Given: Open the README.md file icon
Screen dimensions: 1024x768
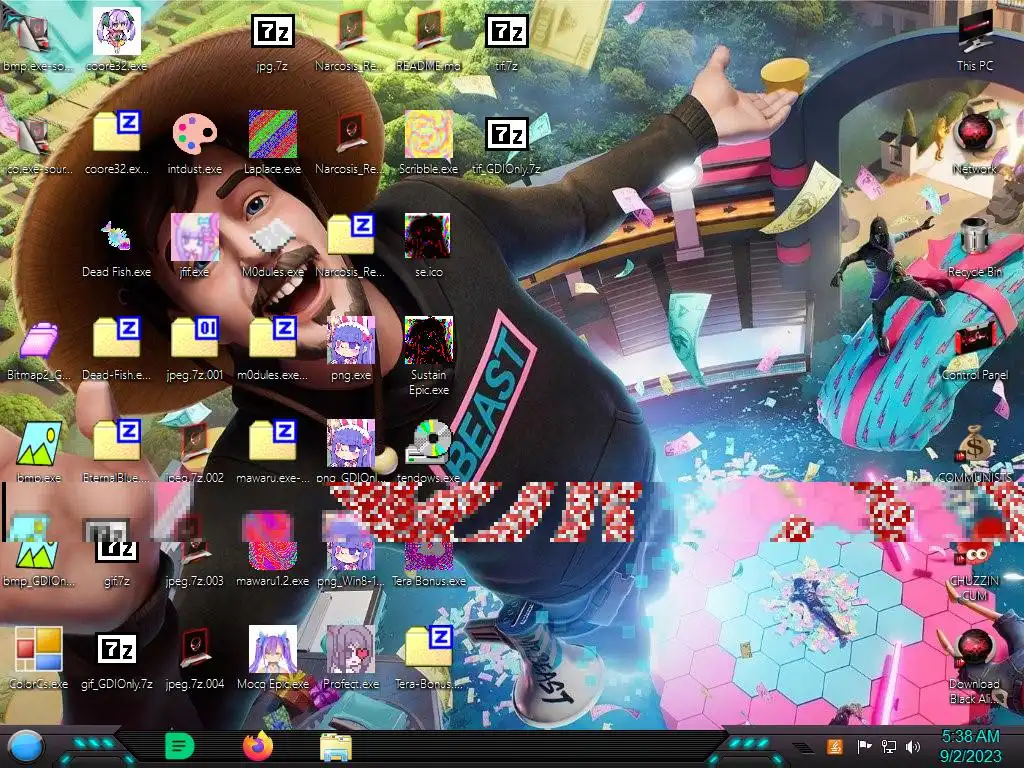Looking at the screenshot, I should pos(428,31).
